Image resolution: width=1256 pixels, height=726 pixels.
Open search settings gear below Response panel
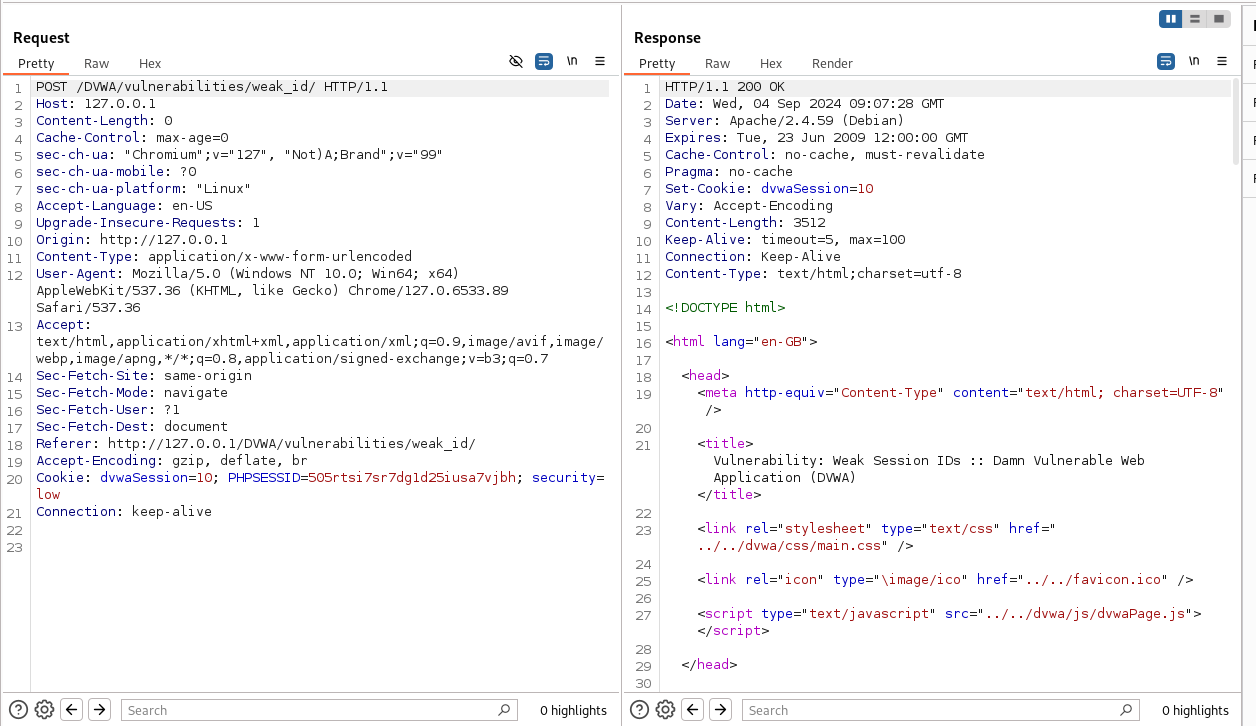tap(666, 710)
